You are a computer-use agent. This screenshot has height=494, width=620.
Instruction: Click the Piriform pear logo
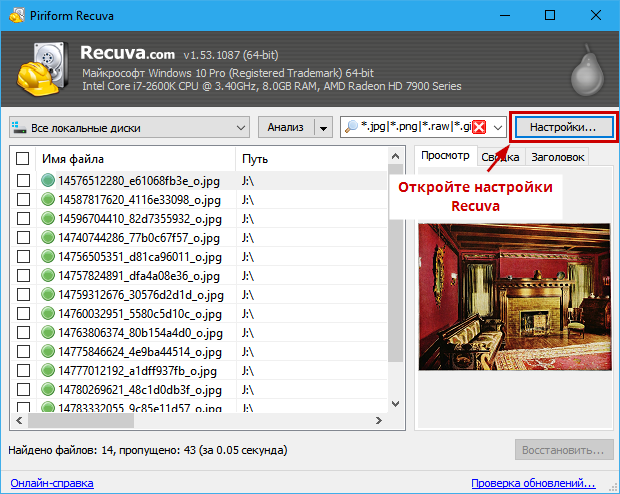point(587,70)
